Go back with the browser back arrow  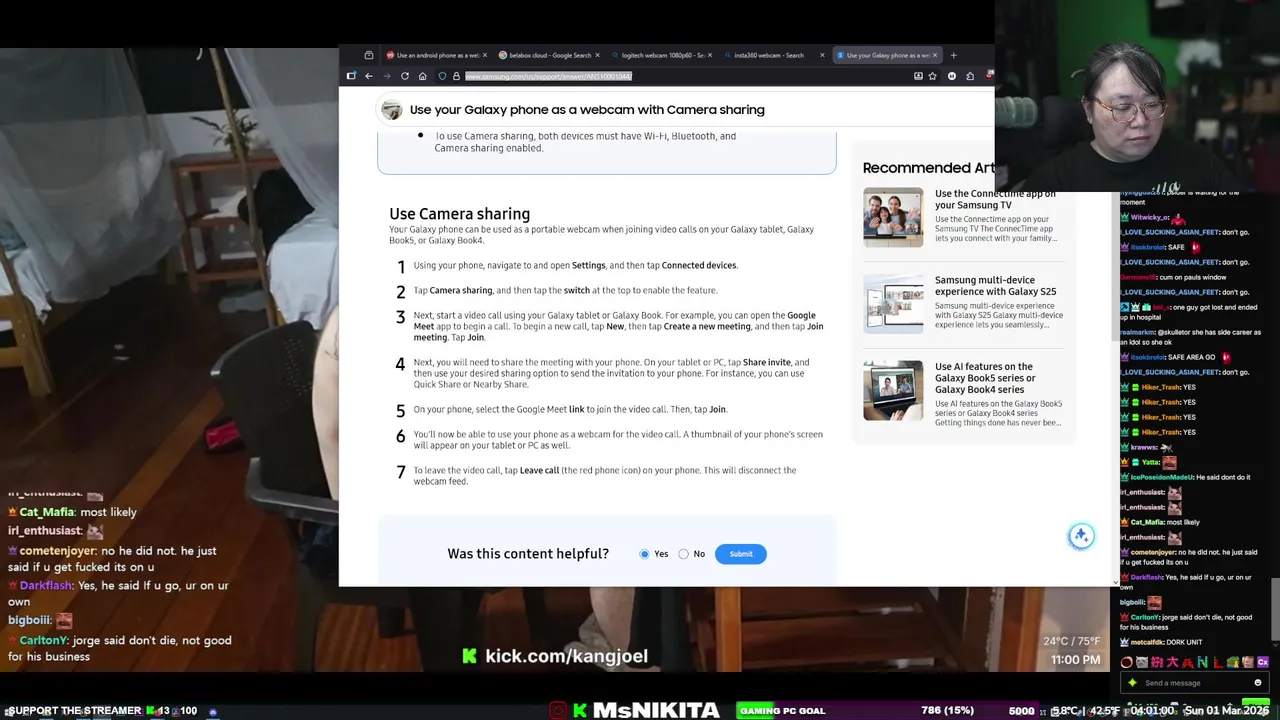pyautogui.click(x=369, y=76)
